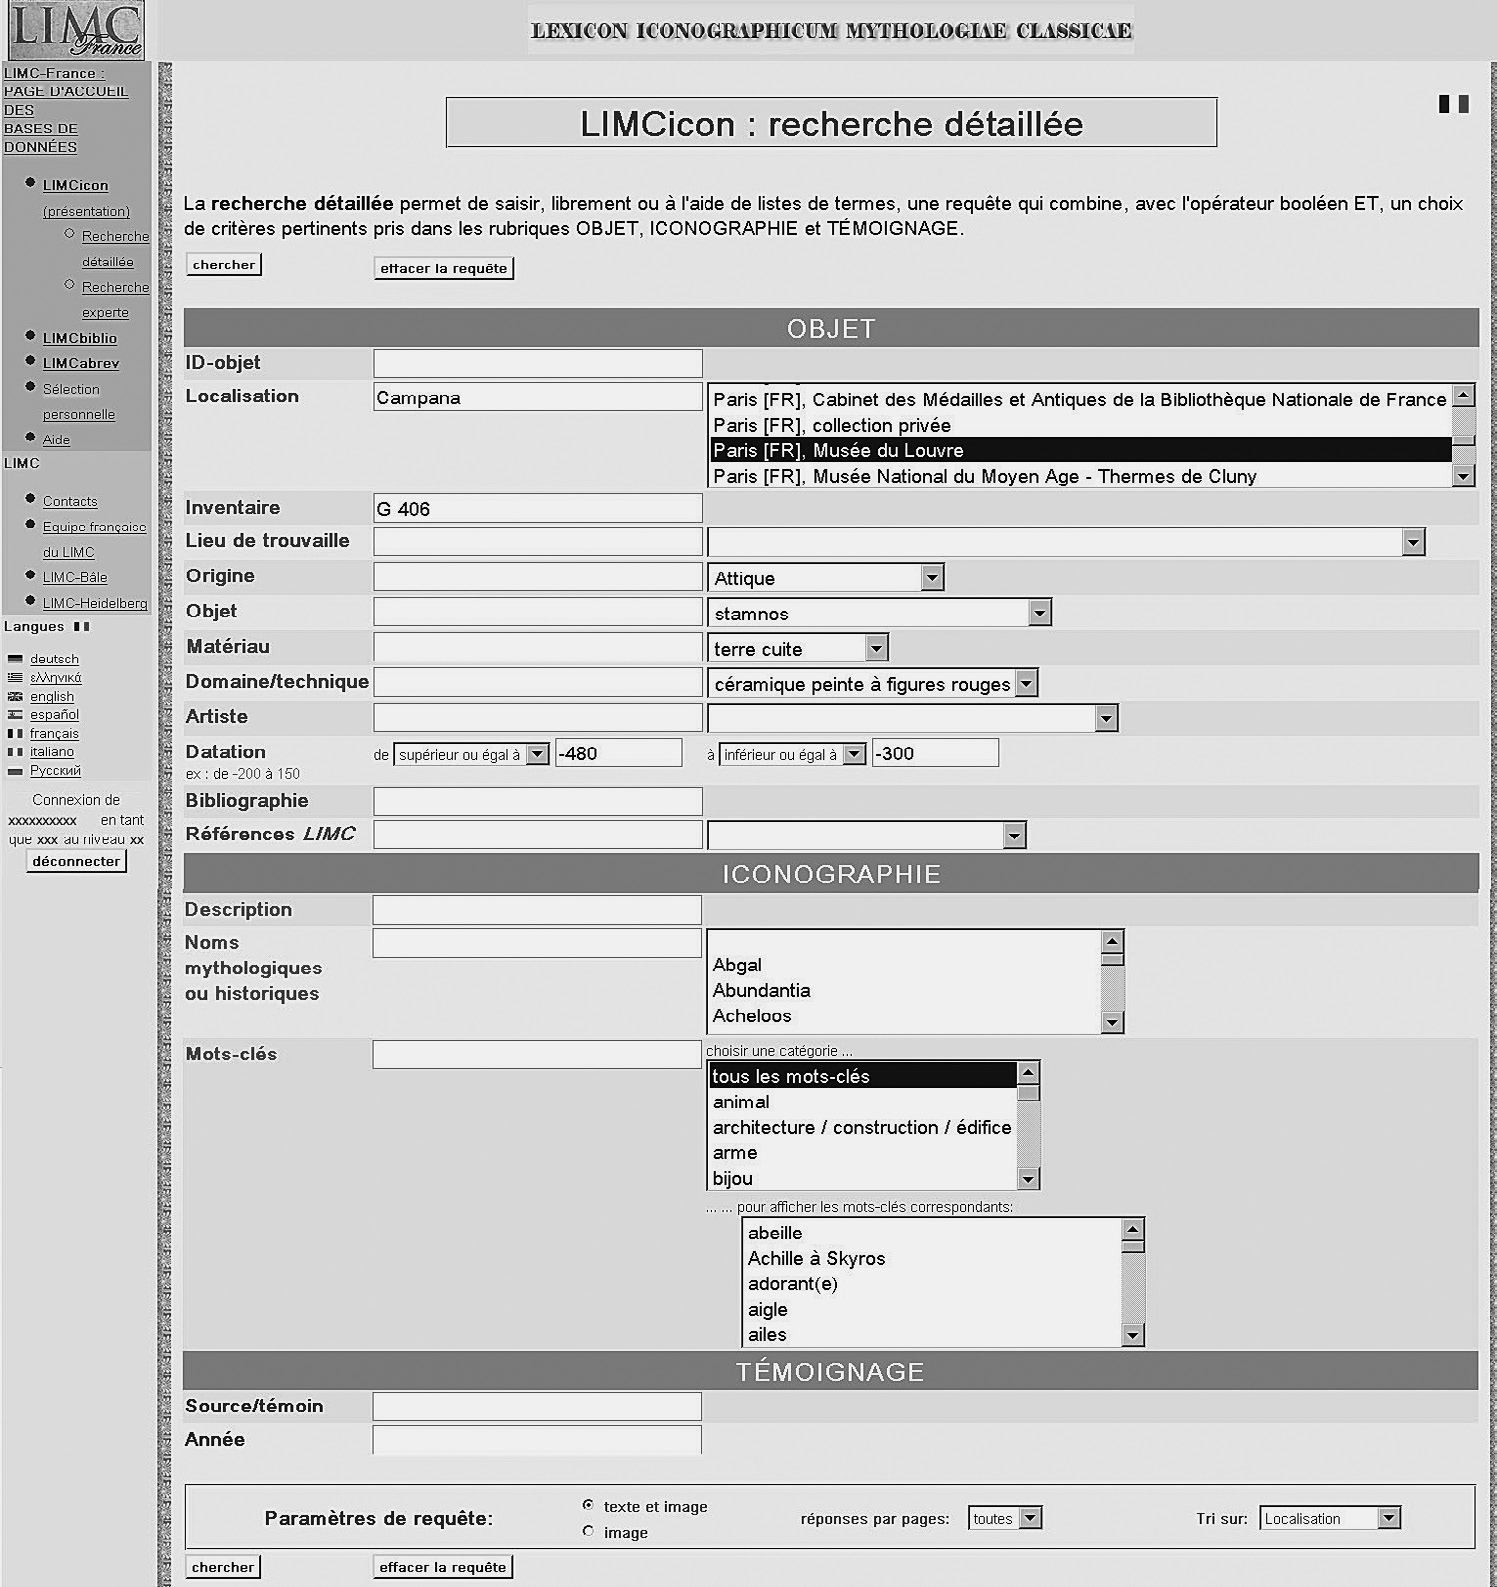
Task: Click the LIMC France logo
Action: pos(76,30)
